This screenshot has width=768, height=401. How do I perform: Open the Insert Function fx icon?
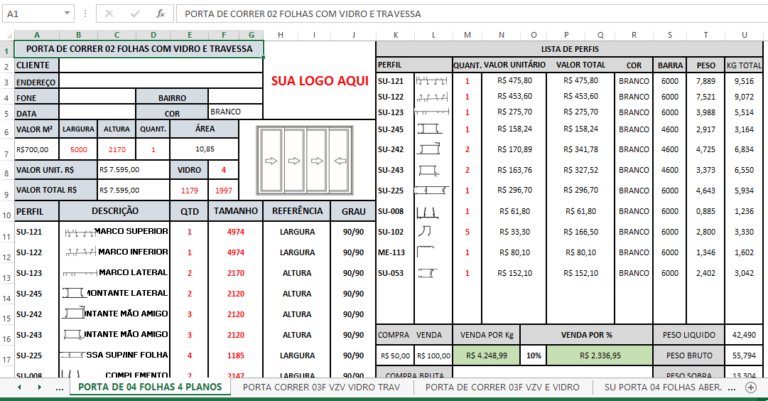pos(160,14)
